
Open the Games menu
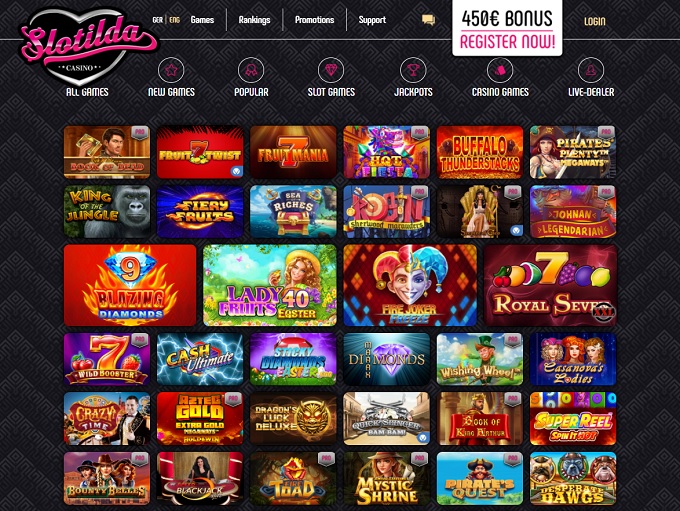click(x=202, y=20)
